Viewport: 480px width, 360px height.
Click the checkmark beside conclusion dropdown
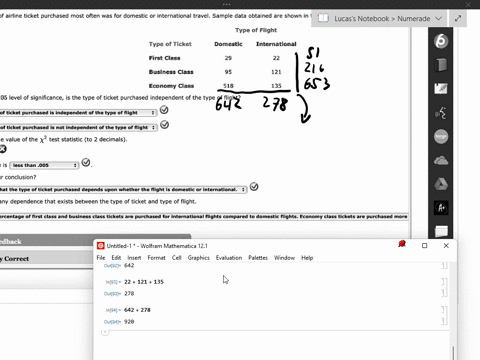click(x=254, y=187)
